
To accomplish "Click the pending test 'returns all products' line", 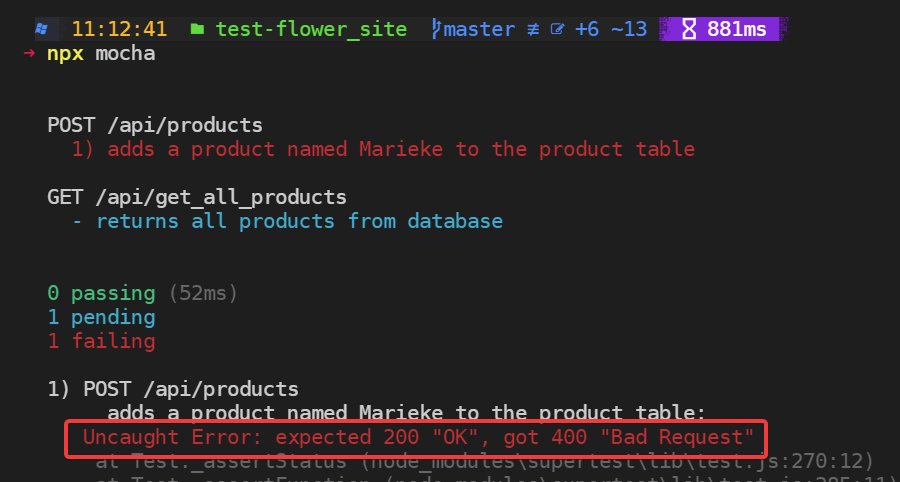I will coord(288,221).
